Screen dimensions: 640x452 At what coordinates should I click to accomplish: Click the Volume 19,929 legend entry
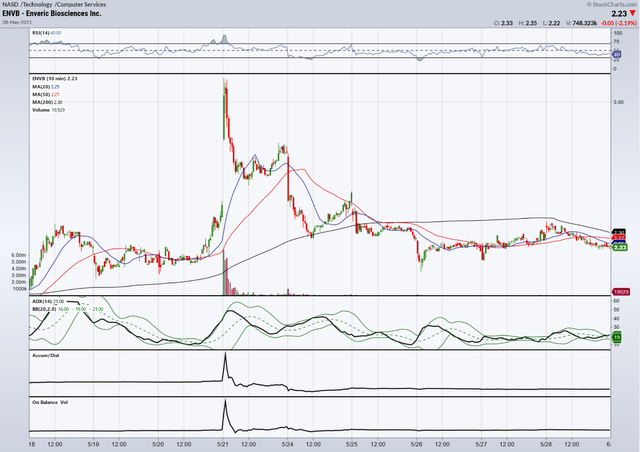(x=48, y=110)
